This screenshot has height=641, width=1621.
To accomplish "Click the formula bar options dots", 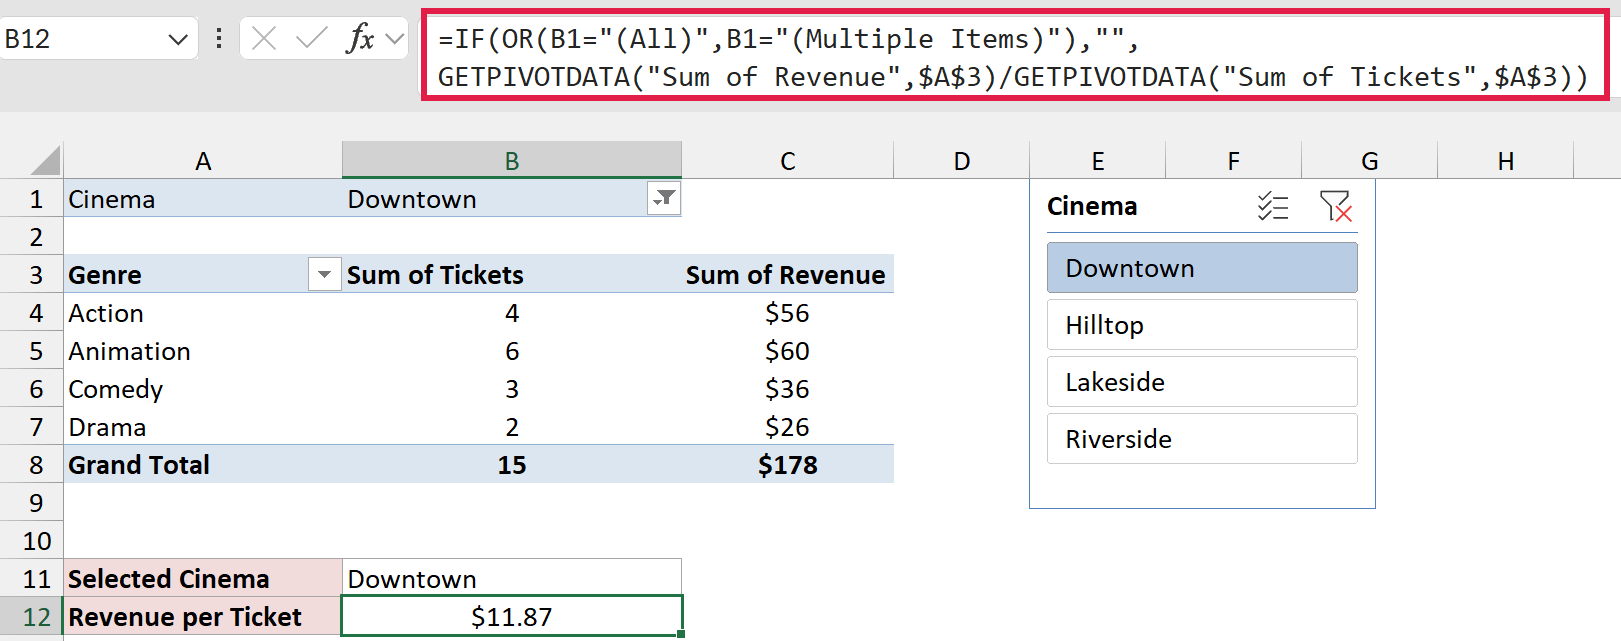I will (218, 39).
